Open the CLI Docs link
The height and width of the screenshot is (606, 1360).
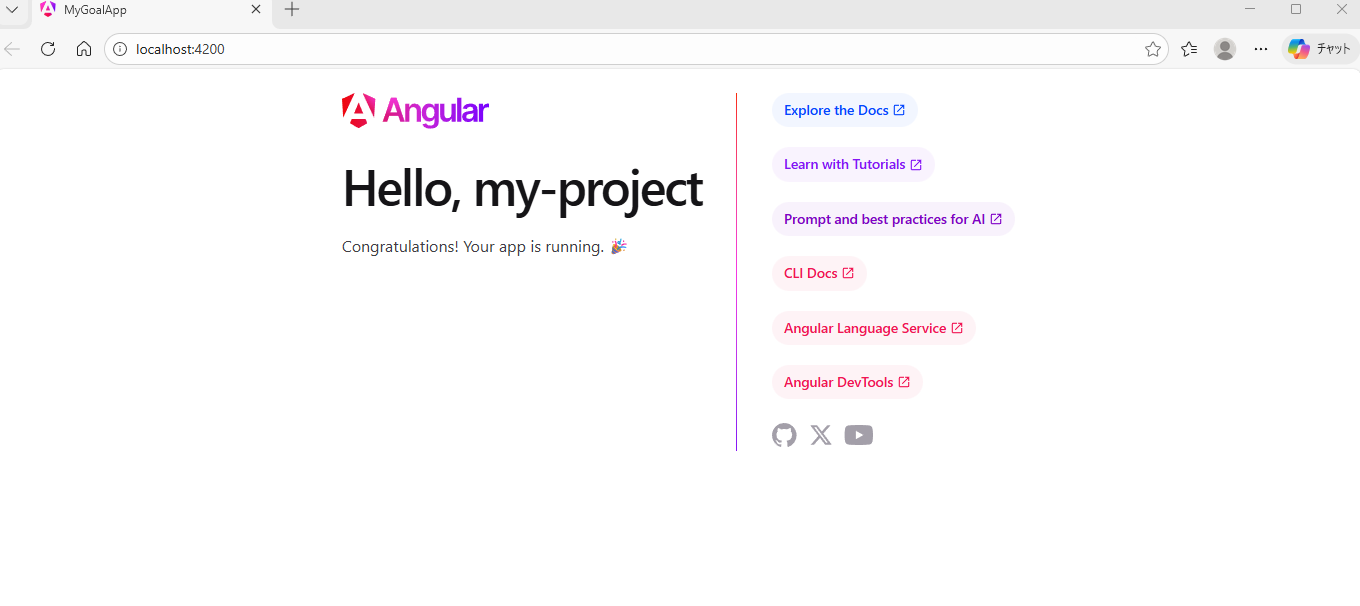click(x=819, y=273)
